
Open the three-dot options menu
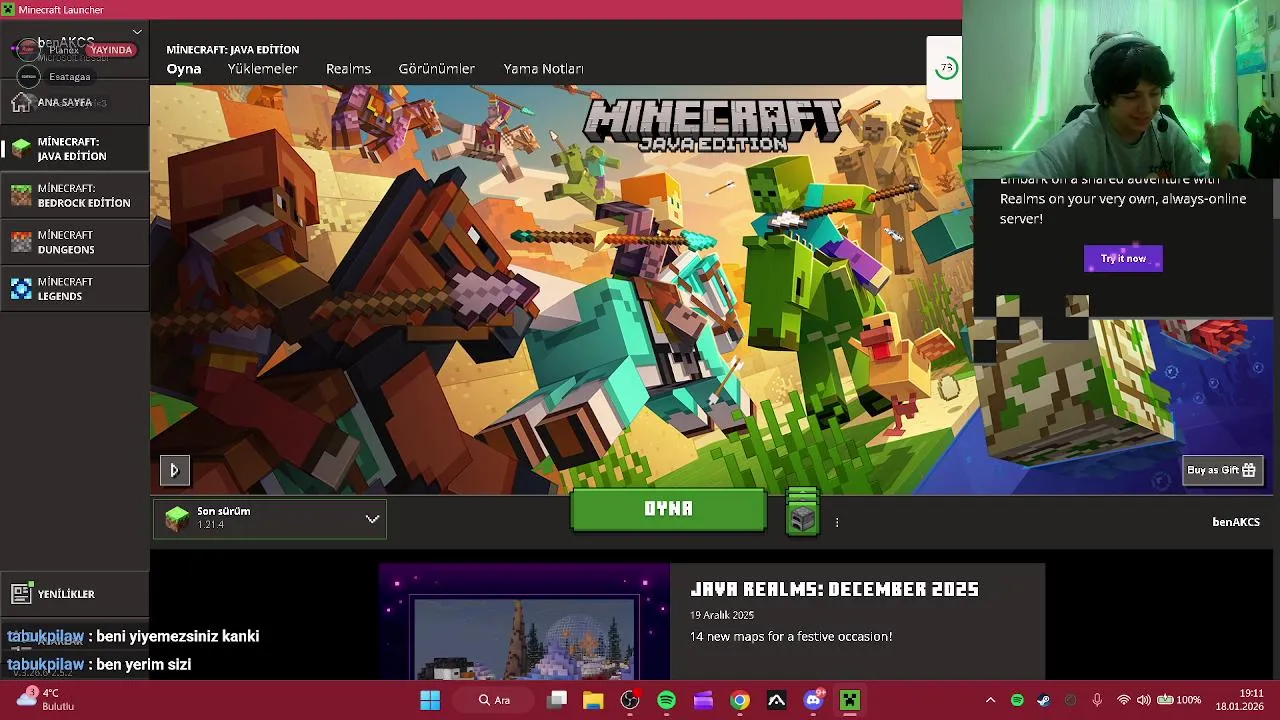[x=837, y=522]
